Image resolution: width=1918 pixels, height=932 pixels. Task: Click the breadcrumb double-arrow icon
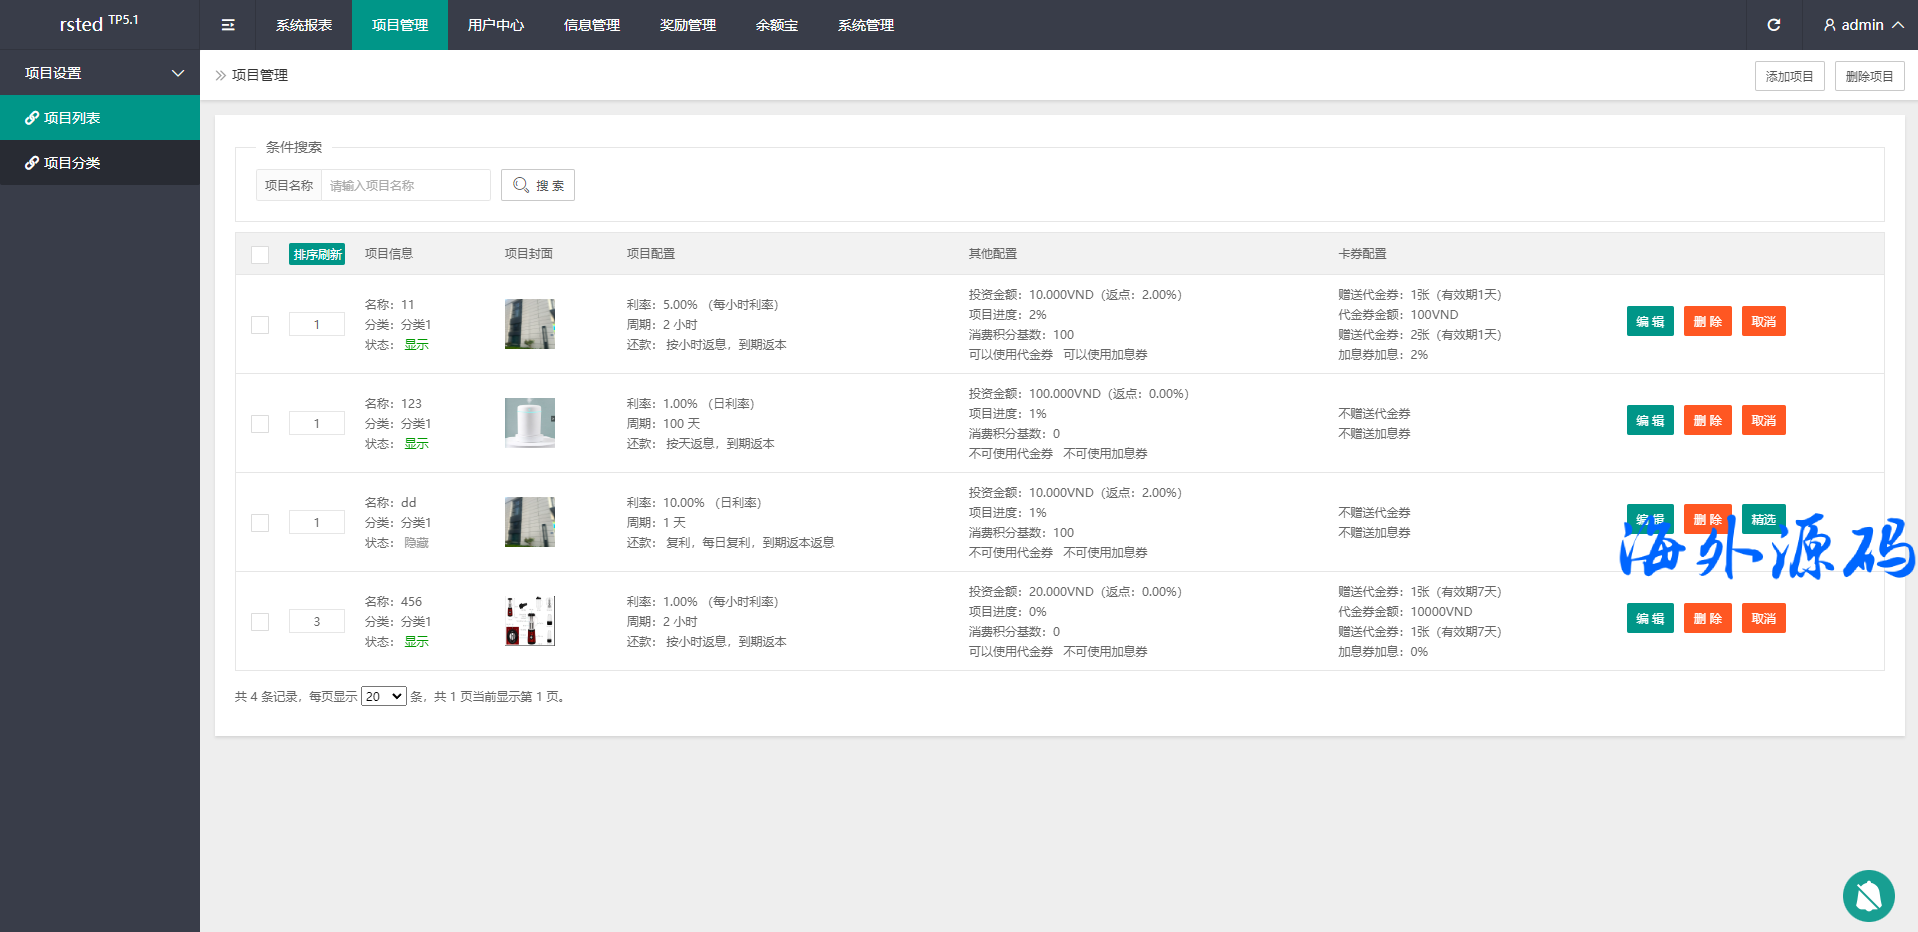(x=221, y=75)
